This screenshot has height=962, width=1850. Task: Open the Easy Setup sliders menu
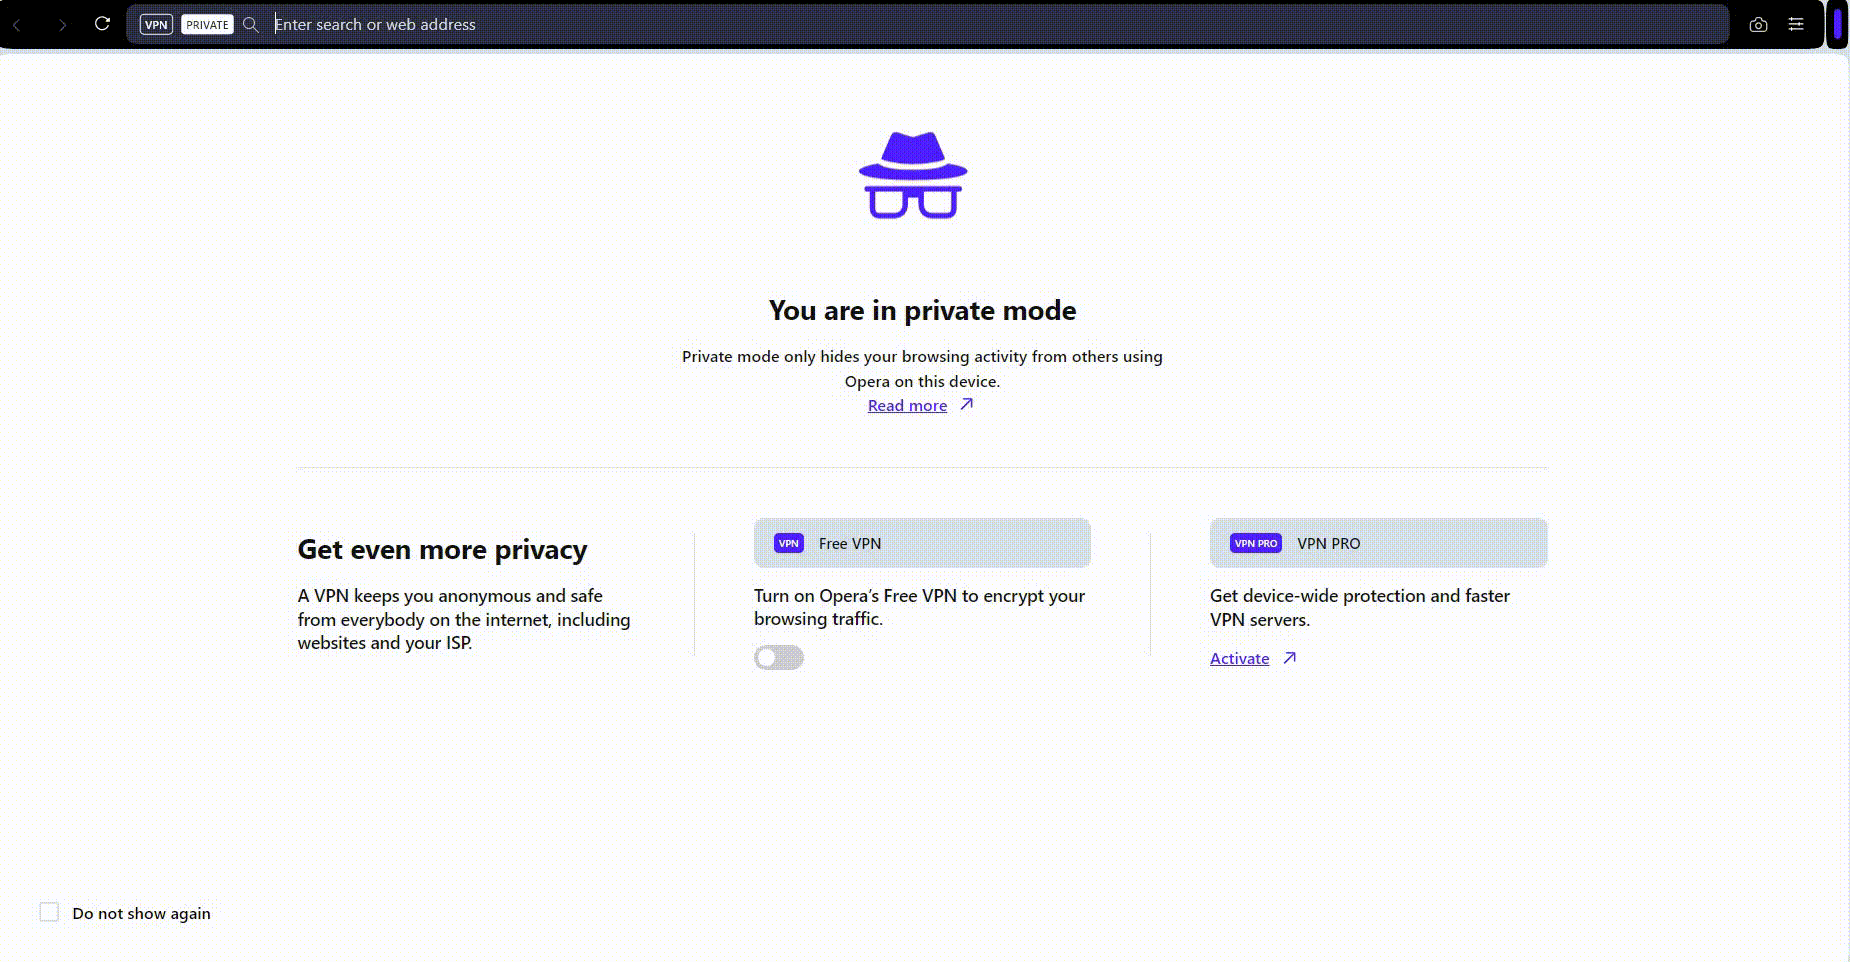click(1796, 24)
